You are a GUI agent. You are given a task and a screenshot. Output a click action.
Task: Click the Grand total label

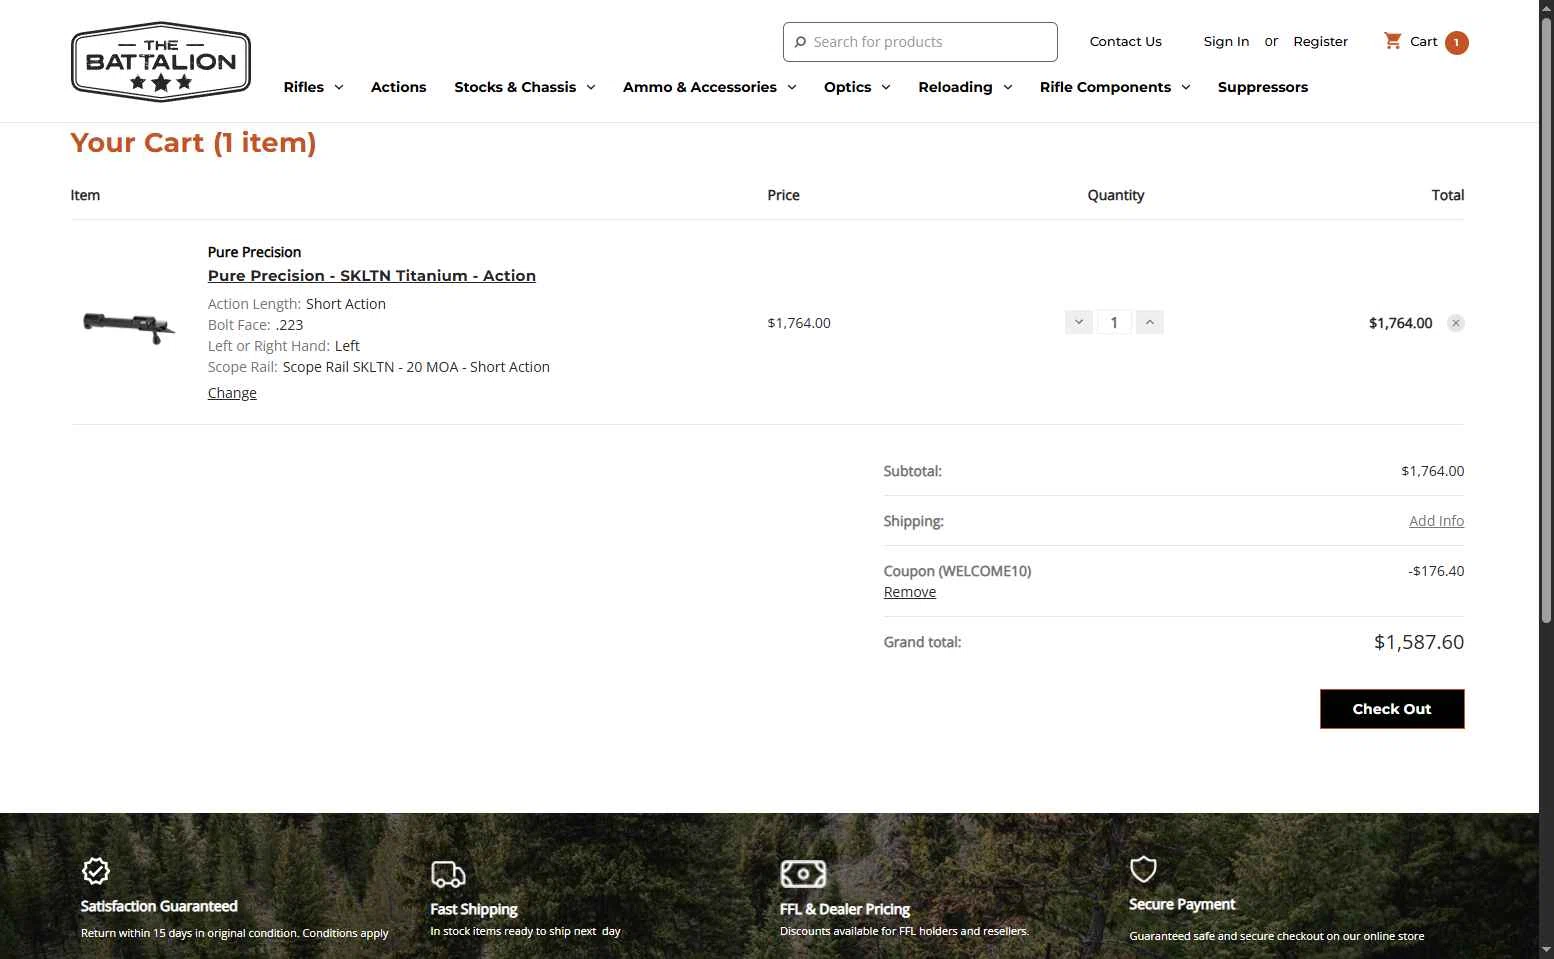[922, 642]
